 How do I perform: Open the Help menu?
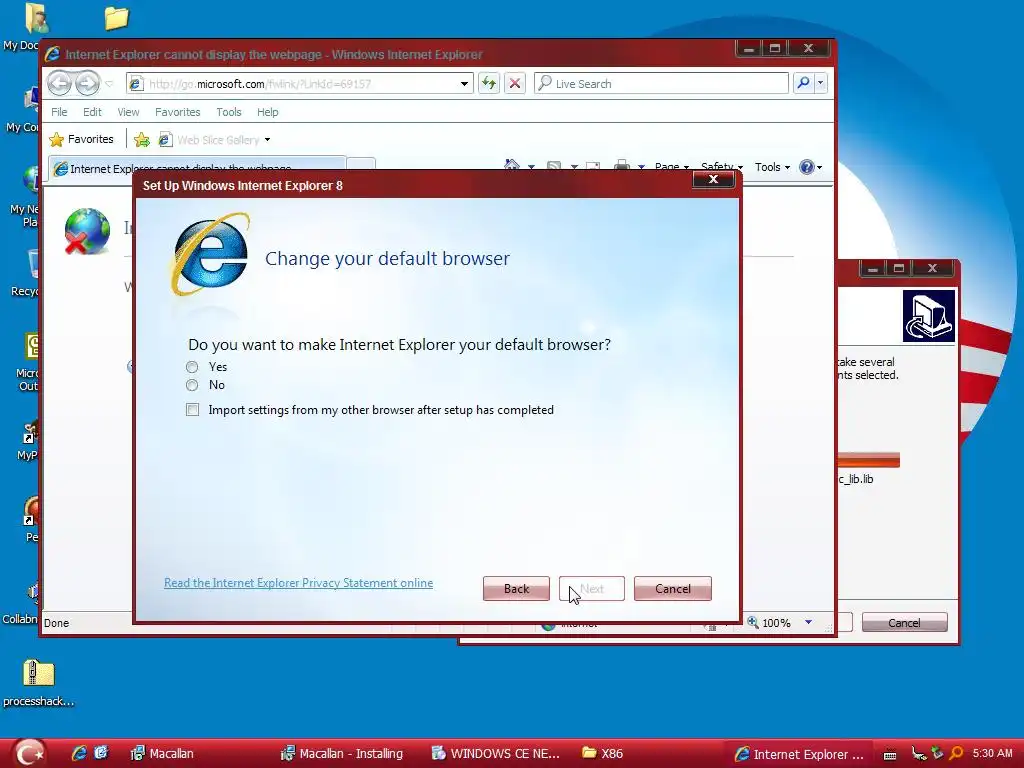(x=267, y=112)
